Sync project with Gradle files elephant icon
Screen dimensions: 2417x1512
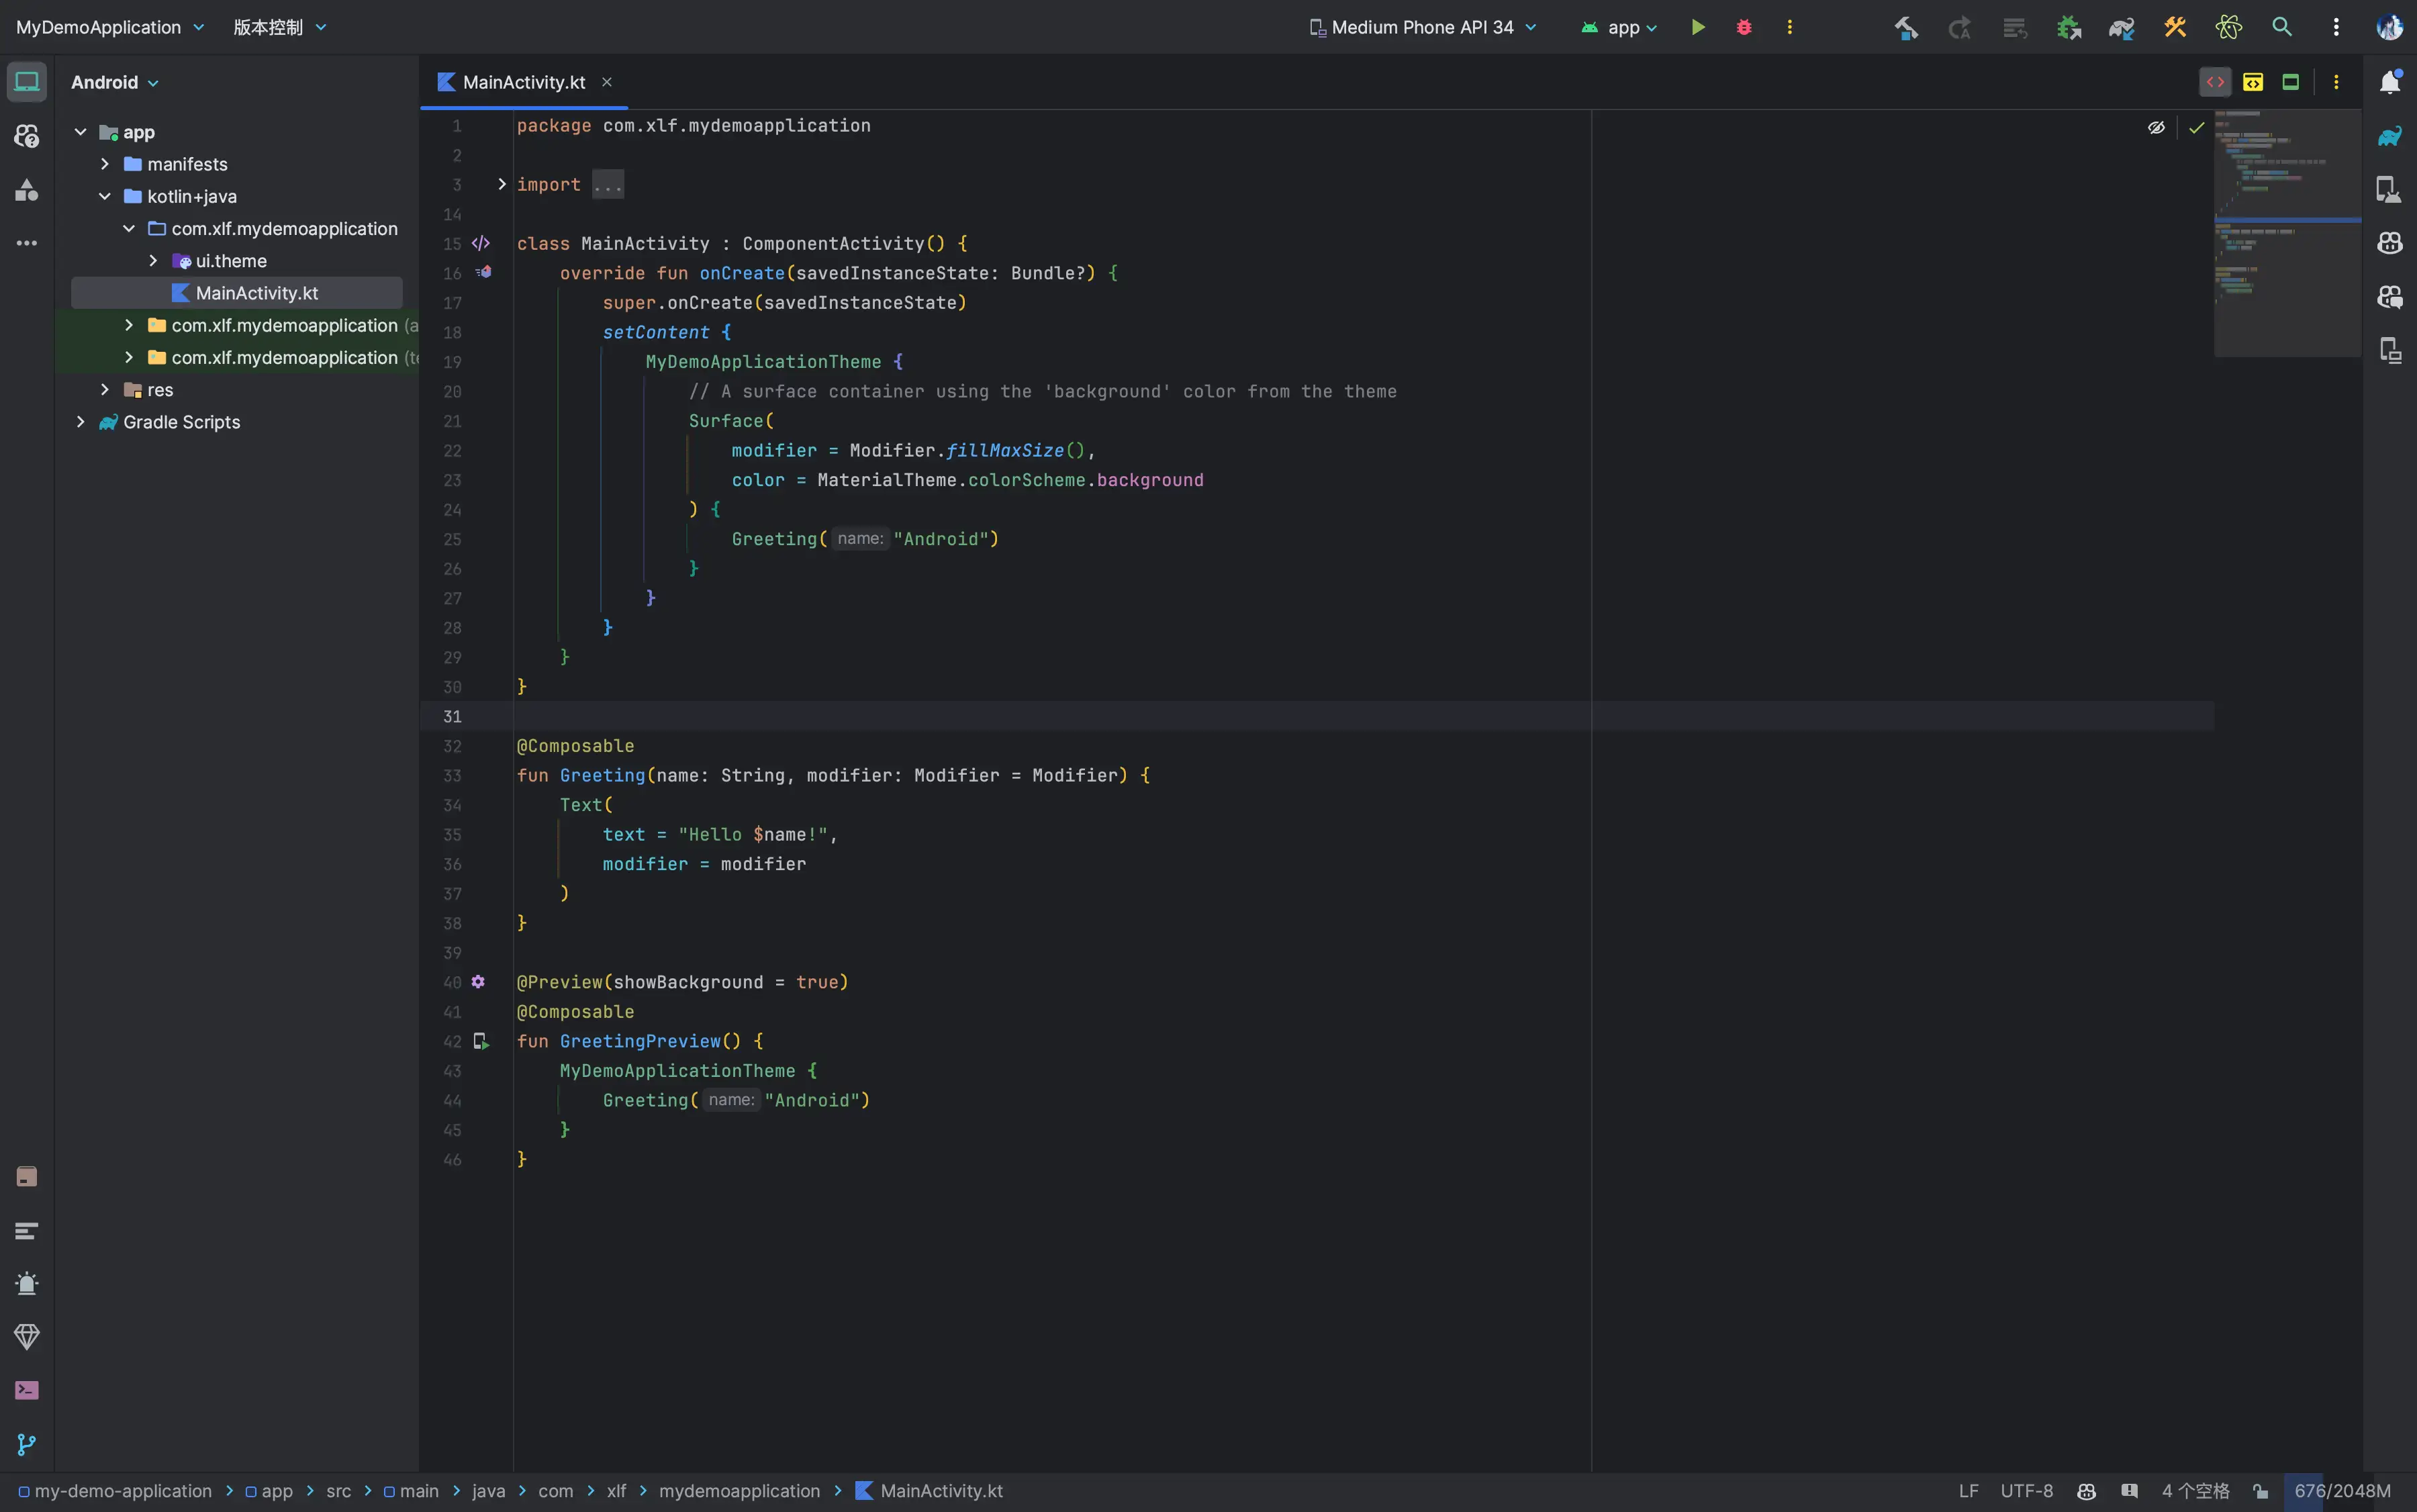(x=2121, y=27)
